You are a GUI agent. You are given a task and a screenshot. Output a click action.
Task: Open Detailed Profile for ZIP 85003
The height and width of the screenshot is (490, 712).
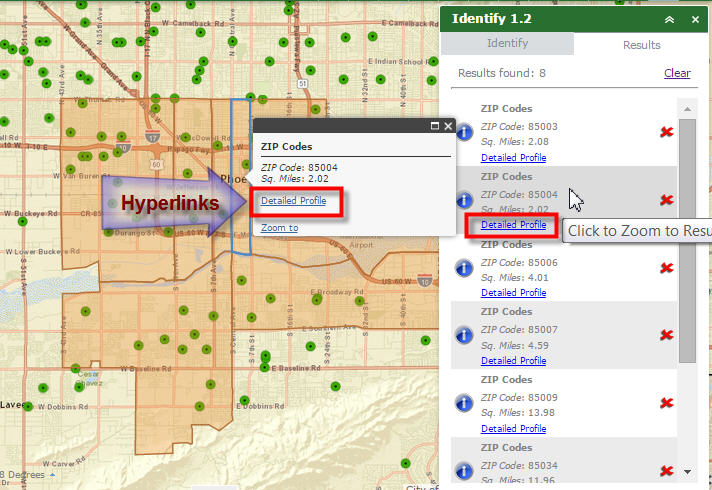click(x=513, y=158)
